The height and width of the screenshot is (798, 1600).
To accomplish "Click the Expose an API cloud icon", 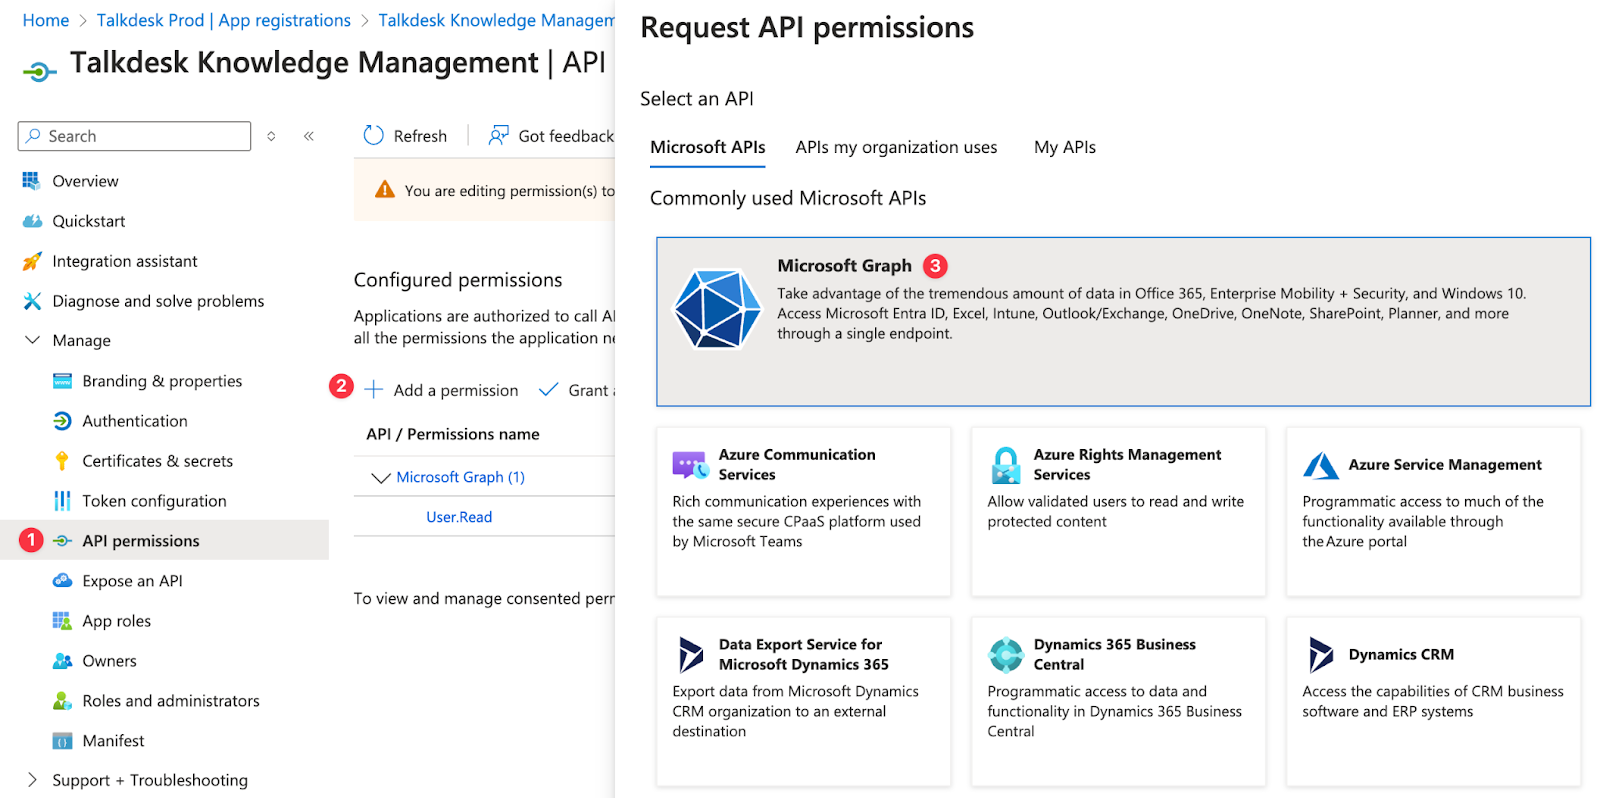I will (x=62, y=581).
